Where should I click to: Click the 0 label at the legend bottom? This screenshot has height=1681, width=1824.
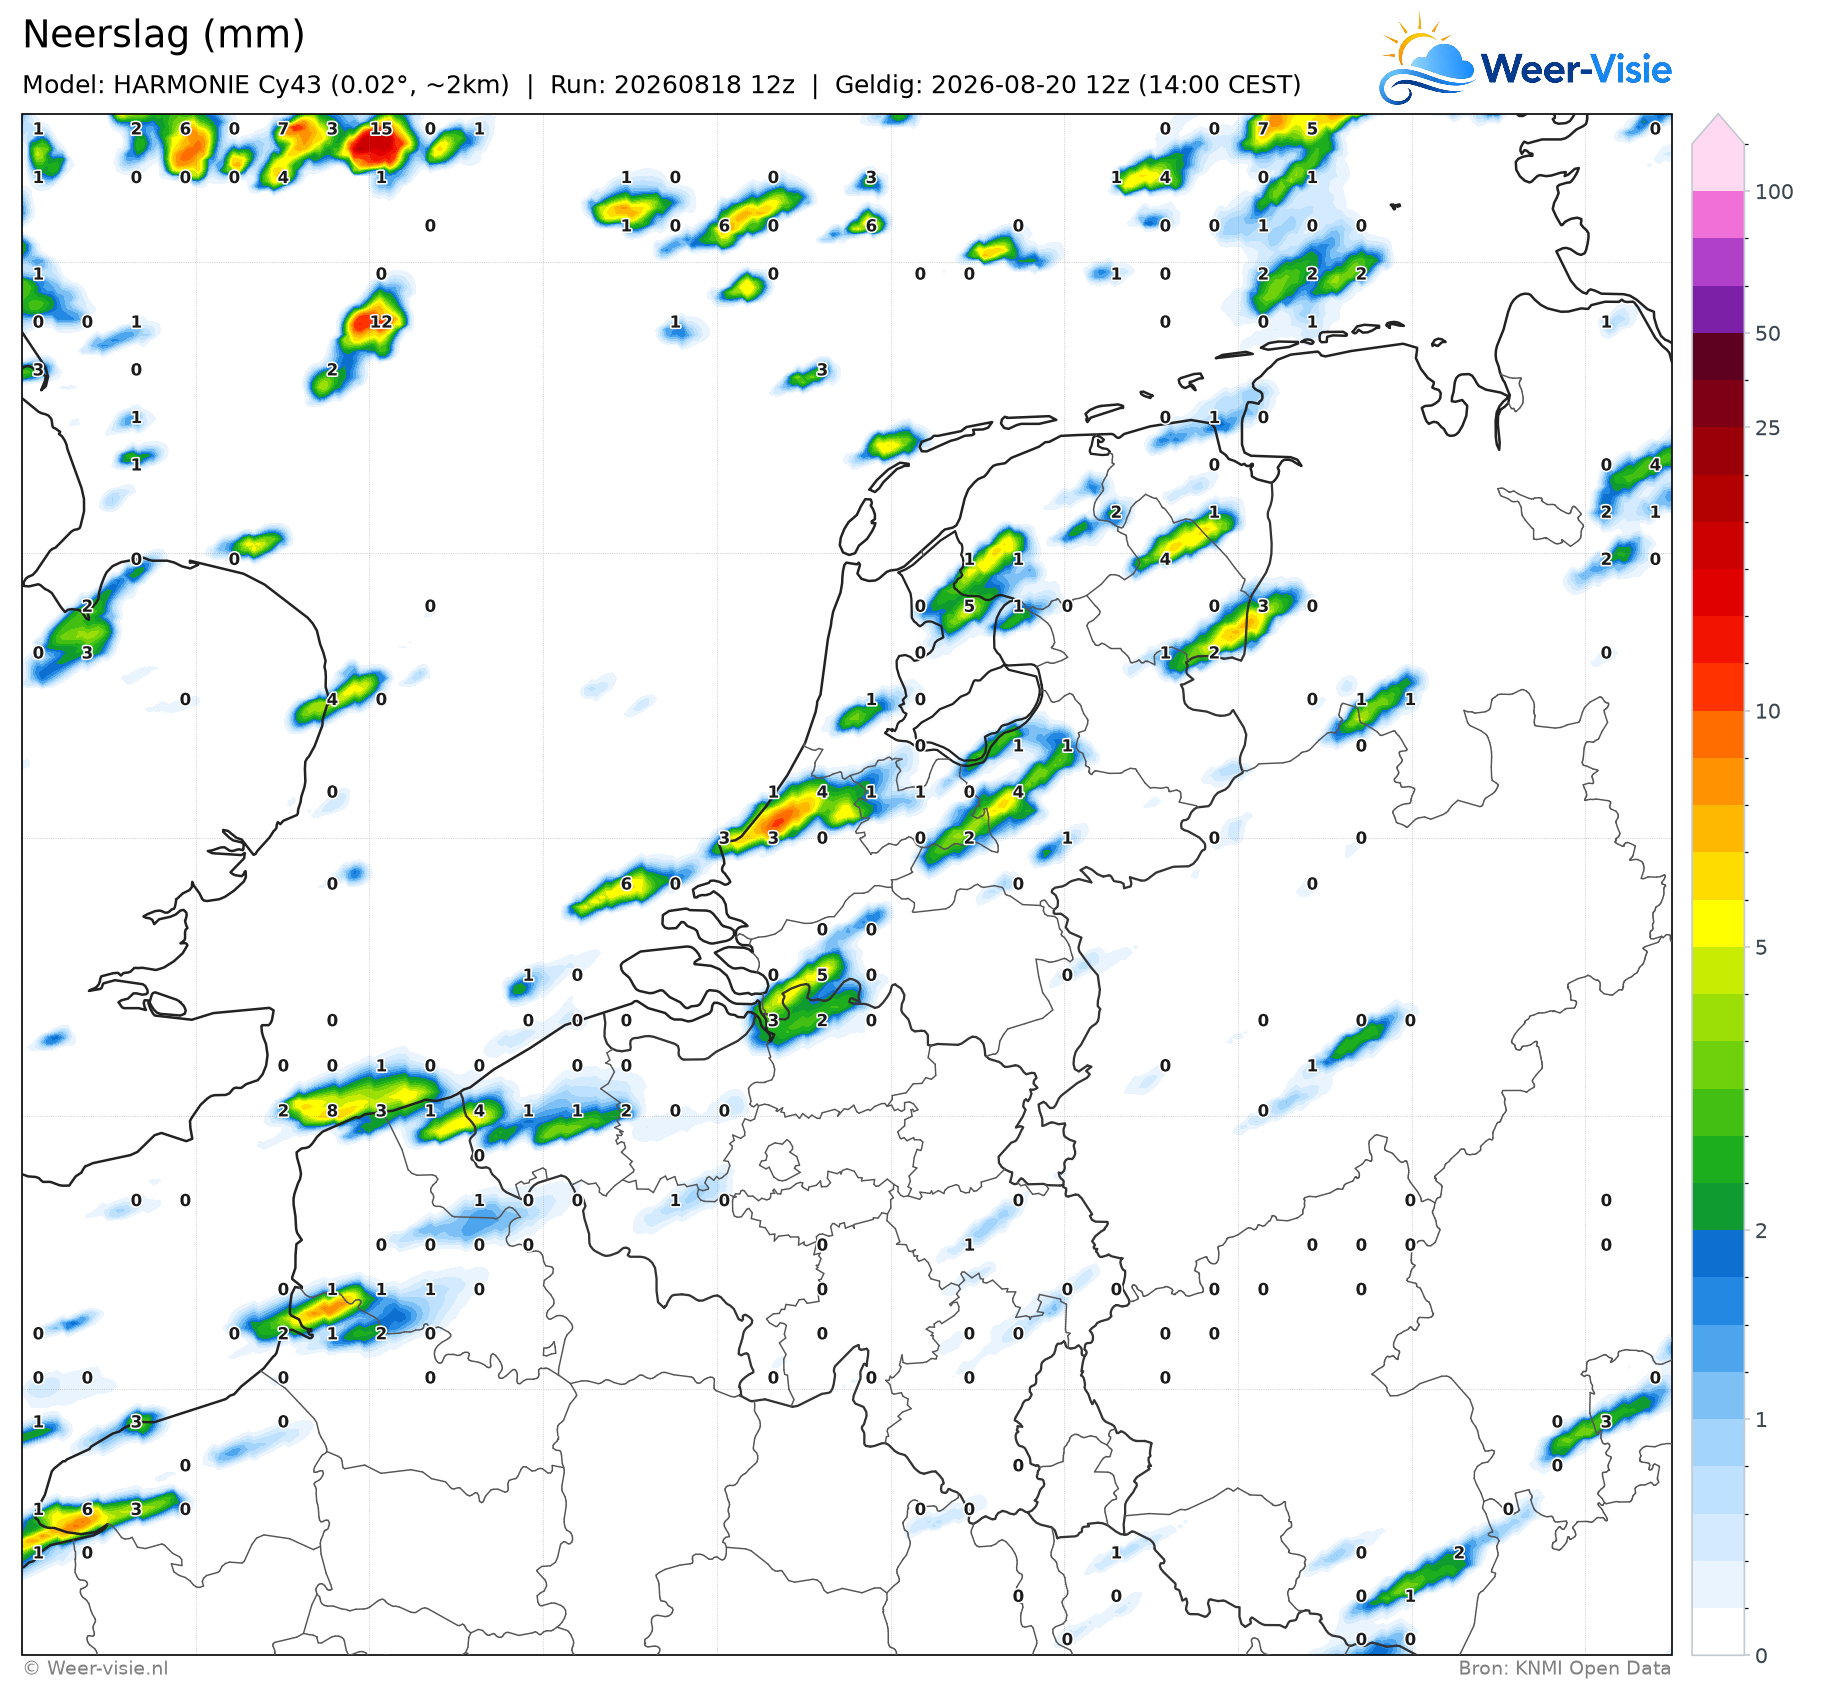[1761, 1656]
